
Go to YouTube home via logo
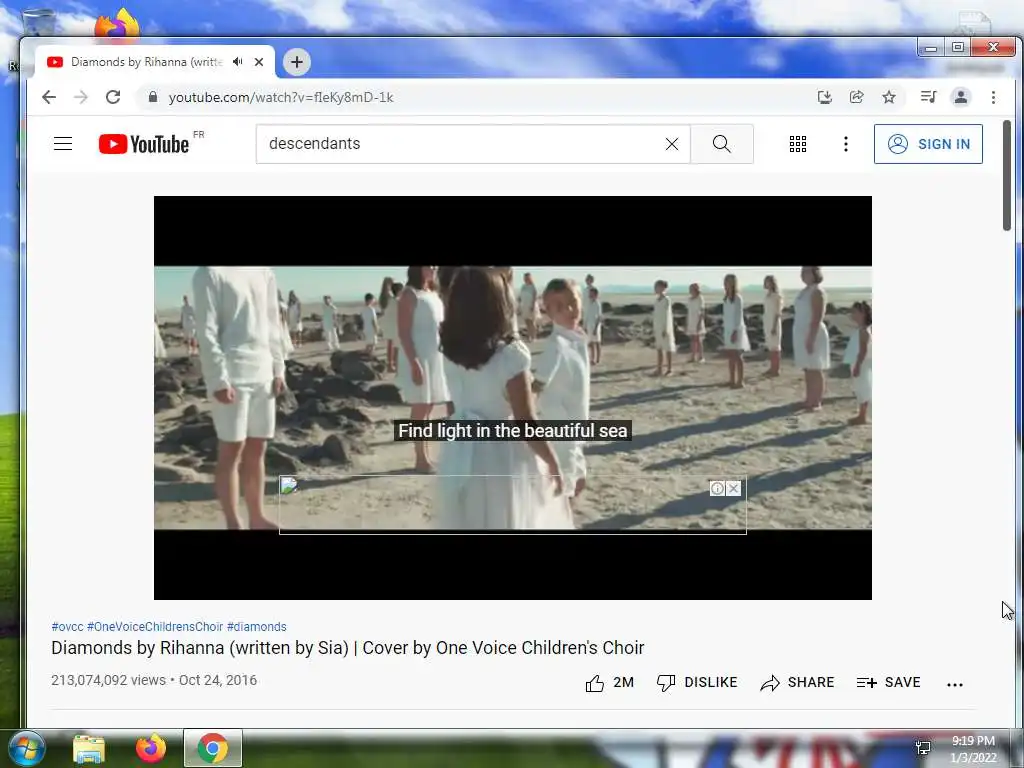[144, 144]
